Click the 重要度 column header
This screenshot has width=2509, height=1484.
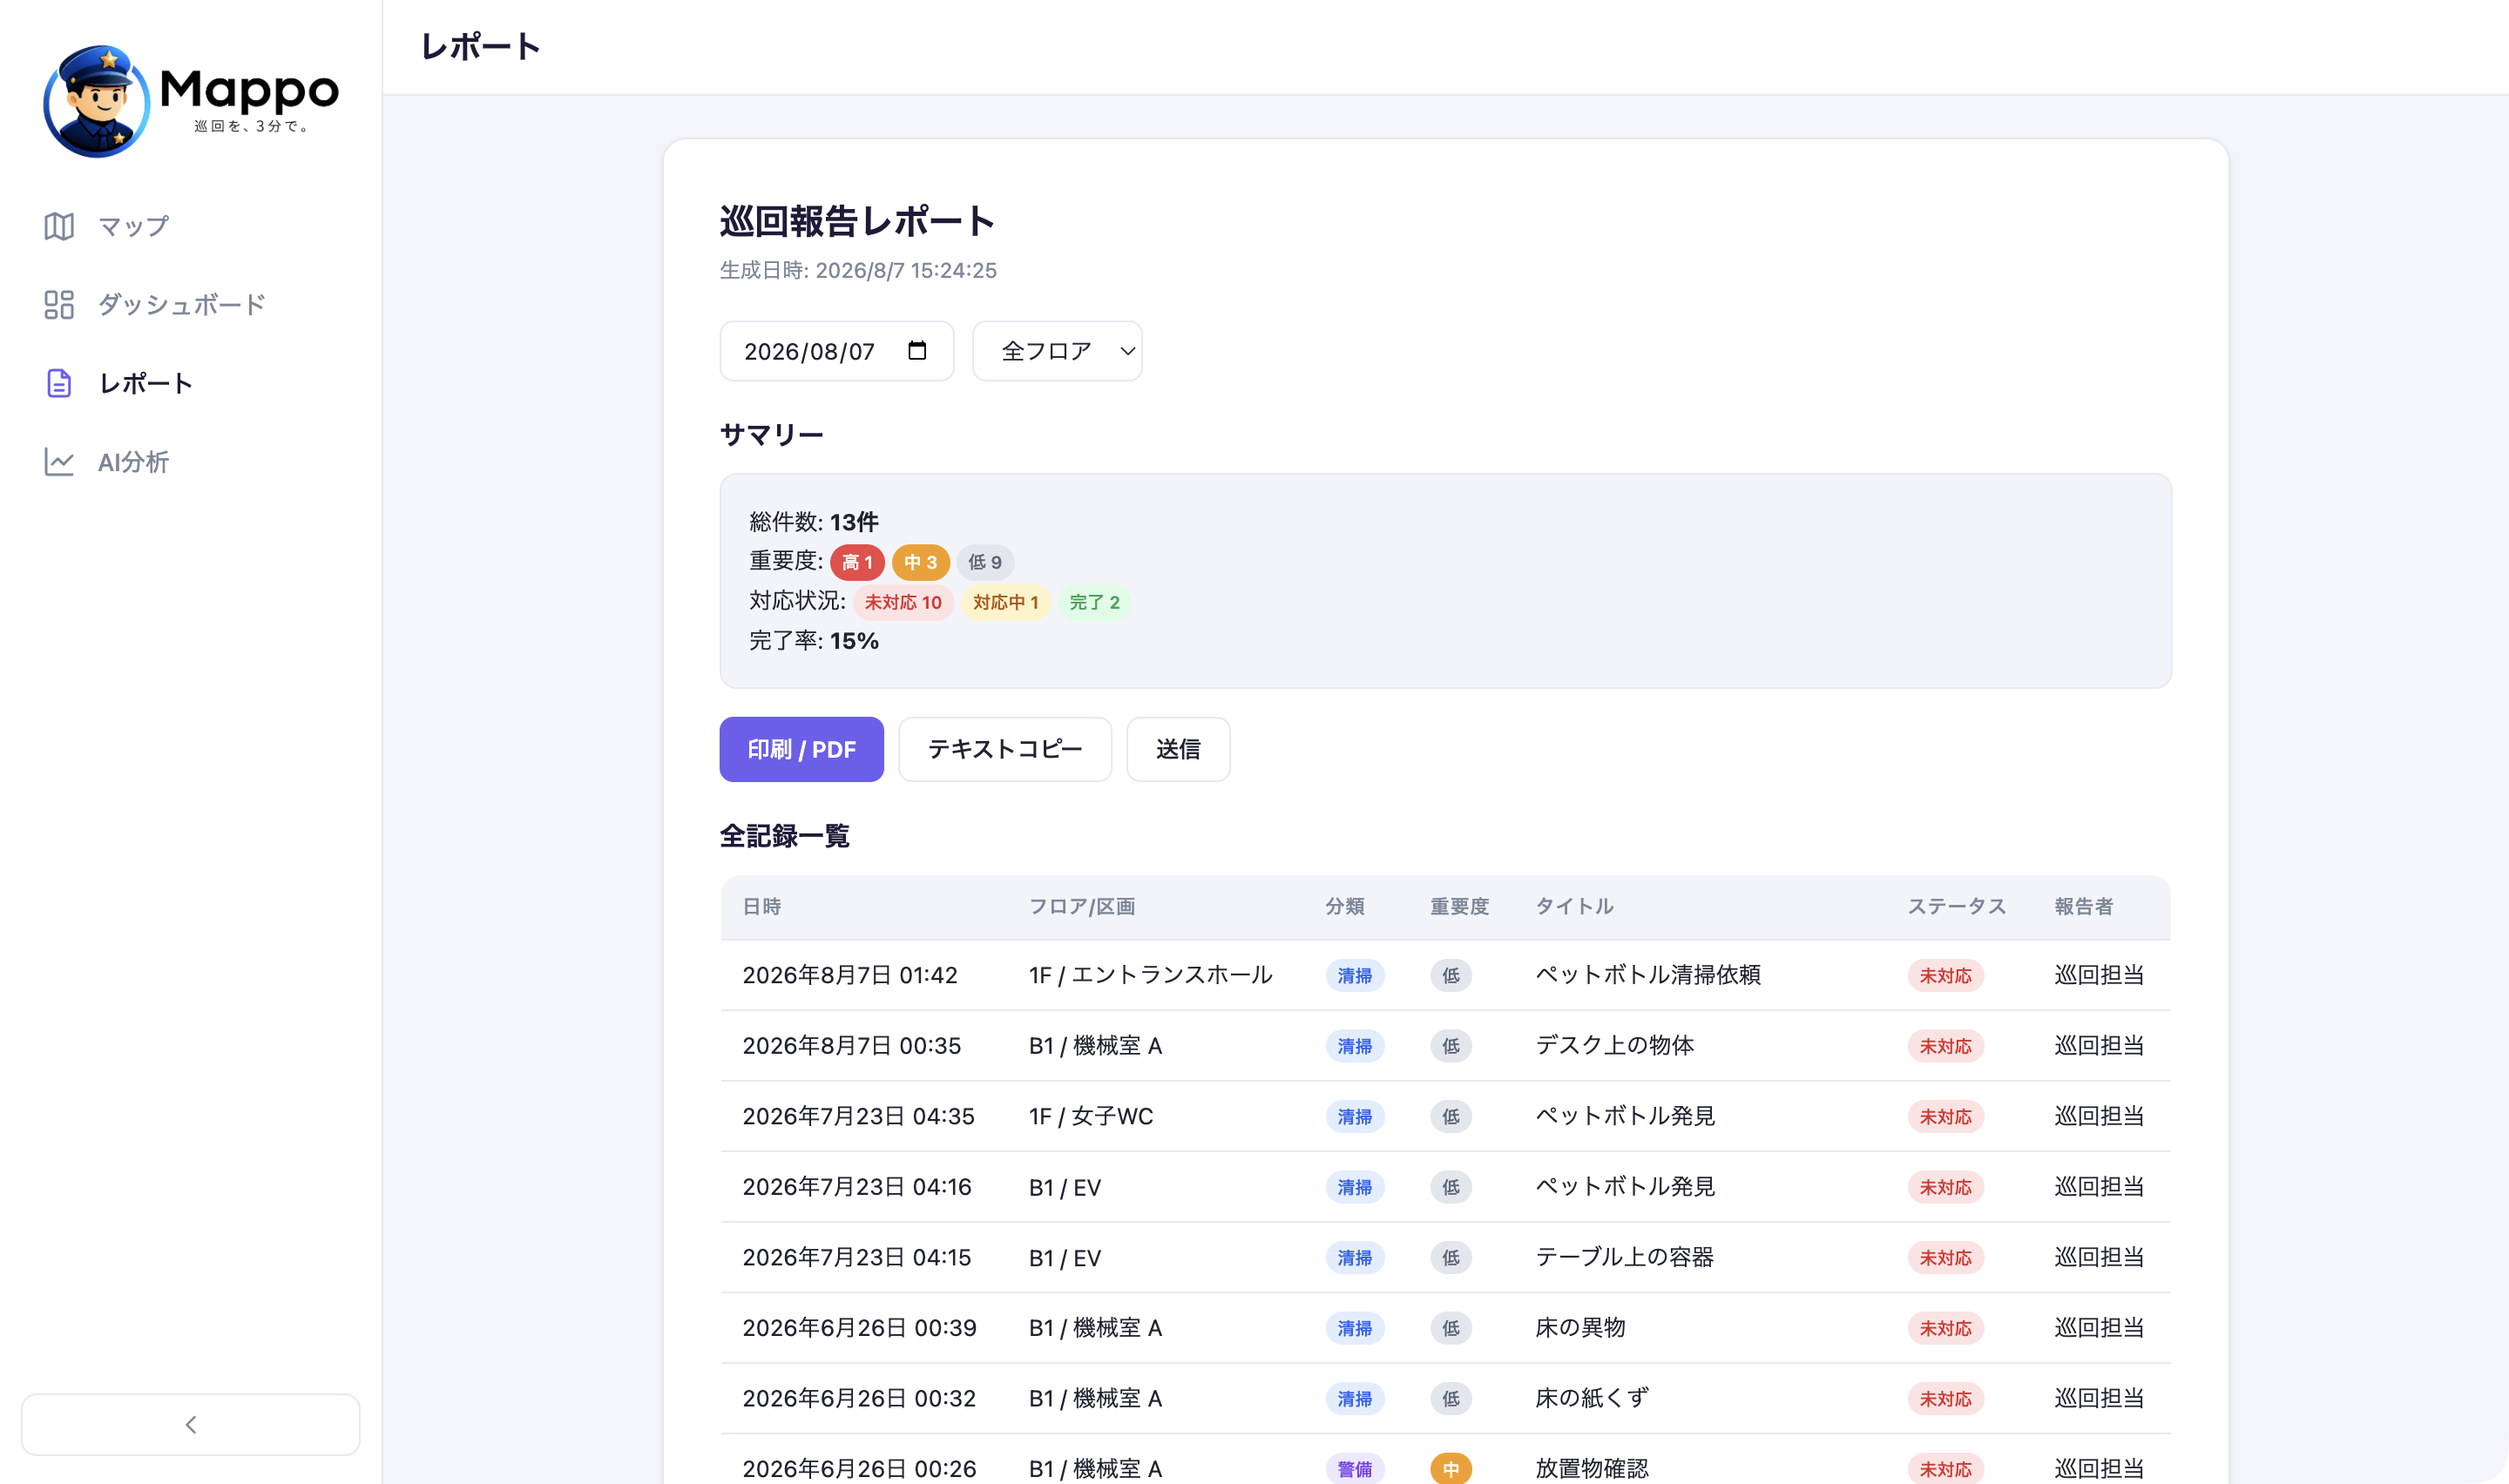[x=1459, y=906]
